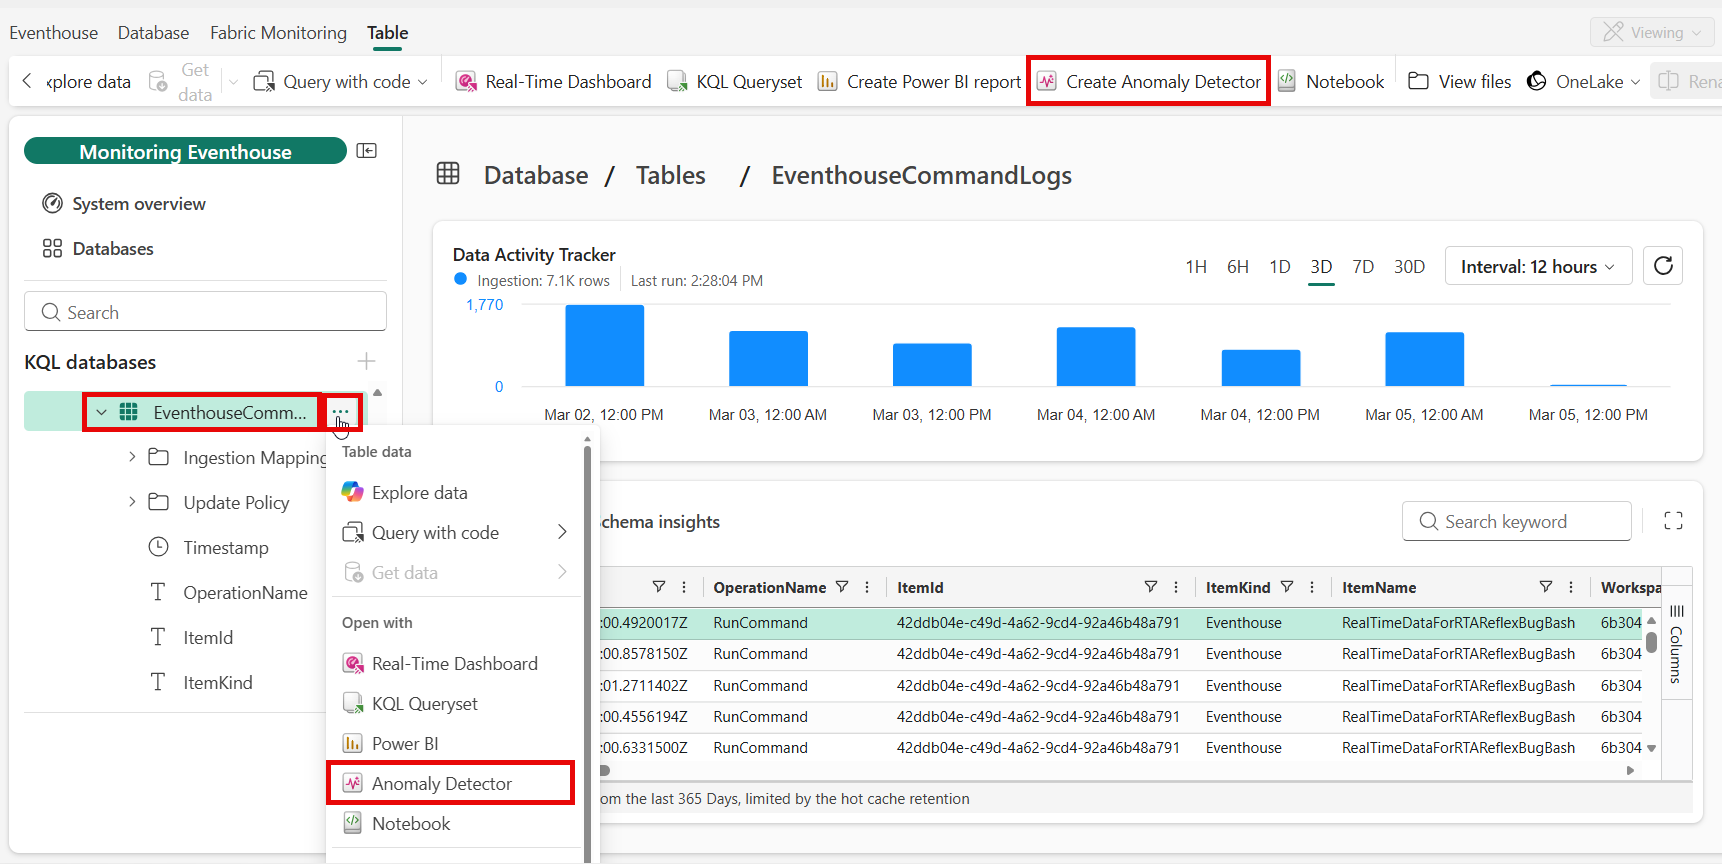Add a new KQL database with plus icon
The height and width of the screenshot is (864, 1722).
(366, 361)
